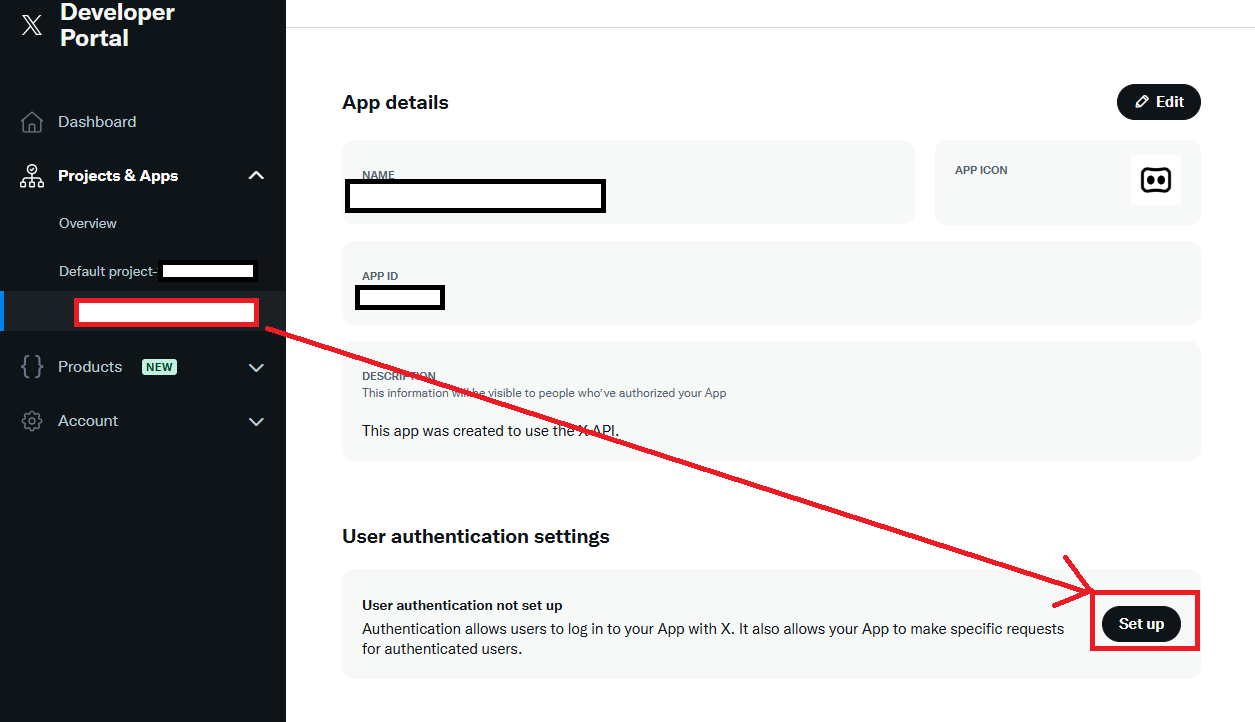This screenshot has height=722, width=1255.
Task: Click the Dashboard home icon
Action: 32,122
